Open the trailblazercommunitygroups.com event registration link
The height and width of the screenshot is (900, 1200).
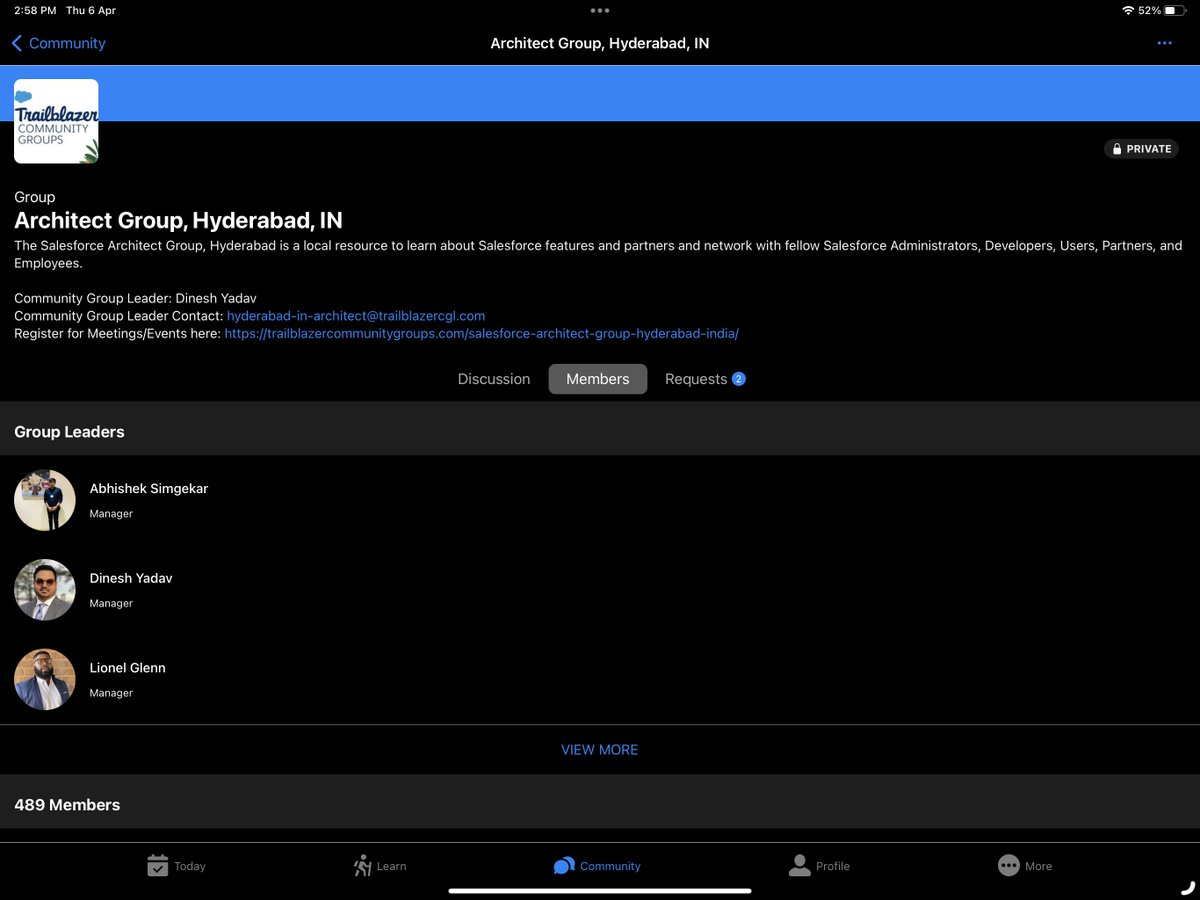pyautogui.click(x=481, y=333)
